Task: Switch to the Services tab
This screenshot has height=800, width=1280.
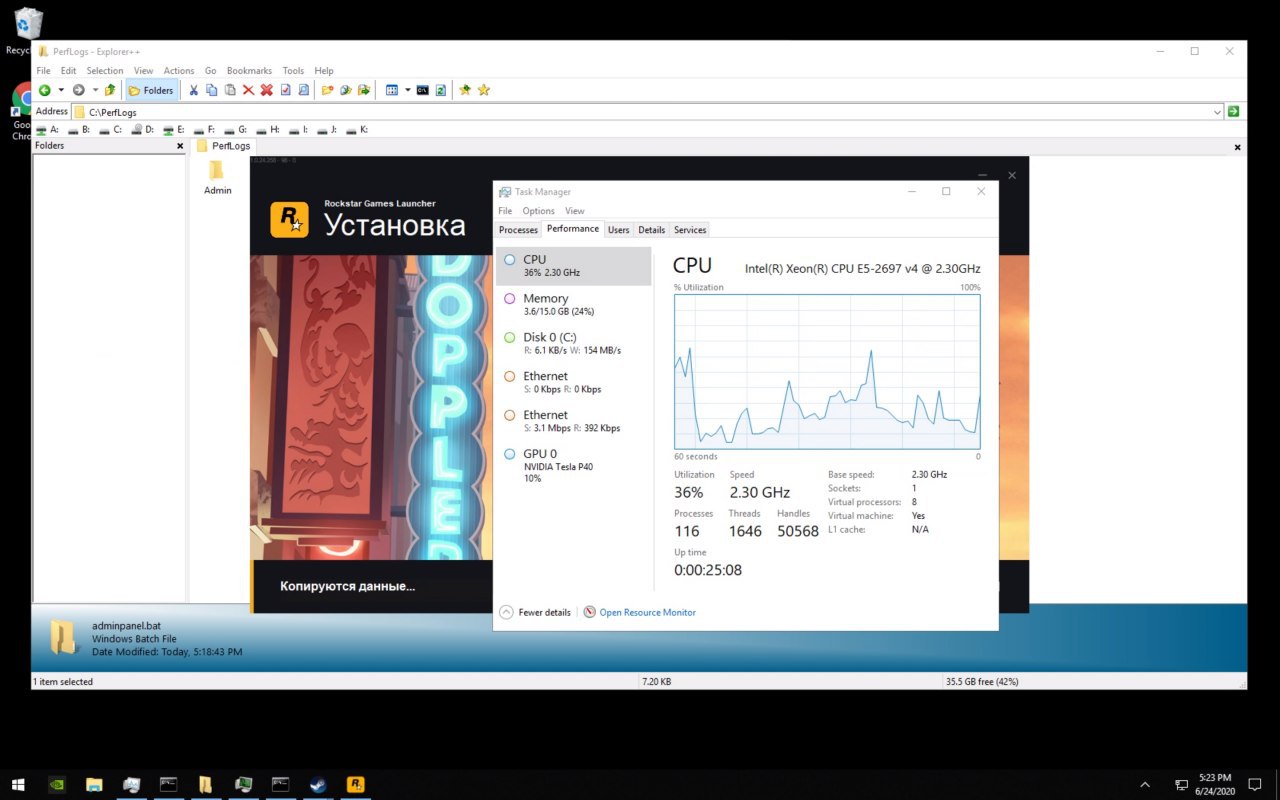Action: coord(690,230)
